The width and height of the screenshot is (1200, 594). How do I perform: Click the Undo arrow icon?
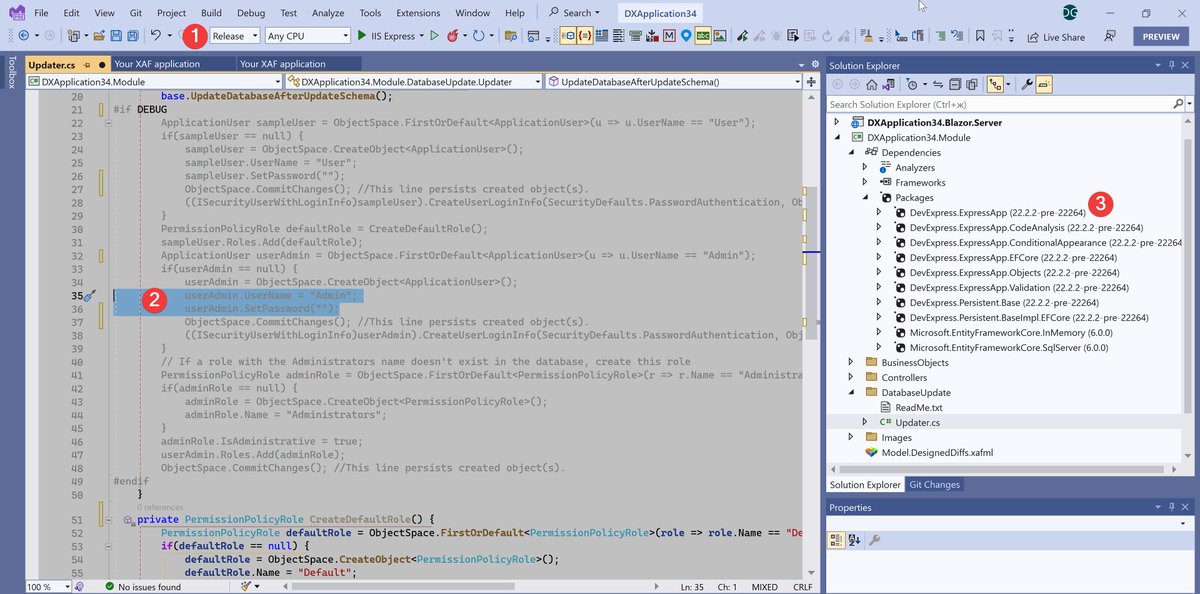[156, 36]
